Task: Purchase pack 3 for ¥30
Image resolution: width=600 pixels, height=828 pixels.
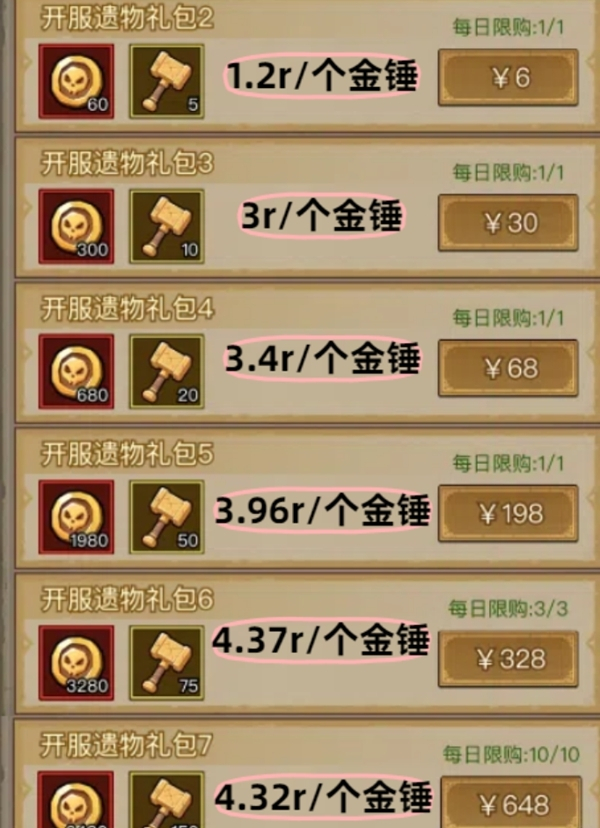Action: 508,223
